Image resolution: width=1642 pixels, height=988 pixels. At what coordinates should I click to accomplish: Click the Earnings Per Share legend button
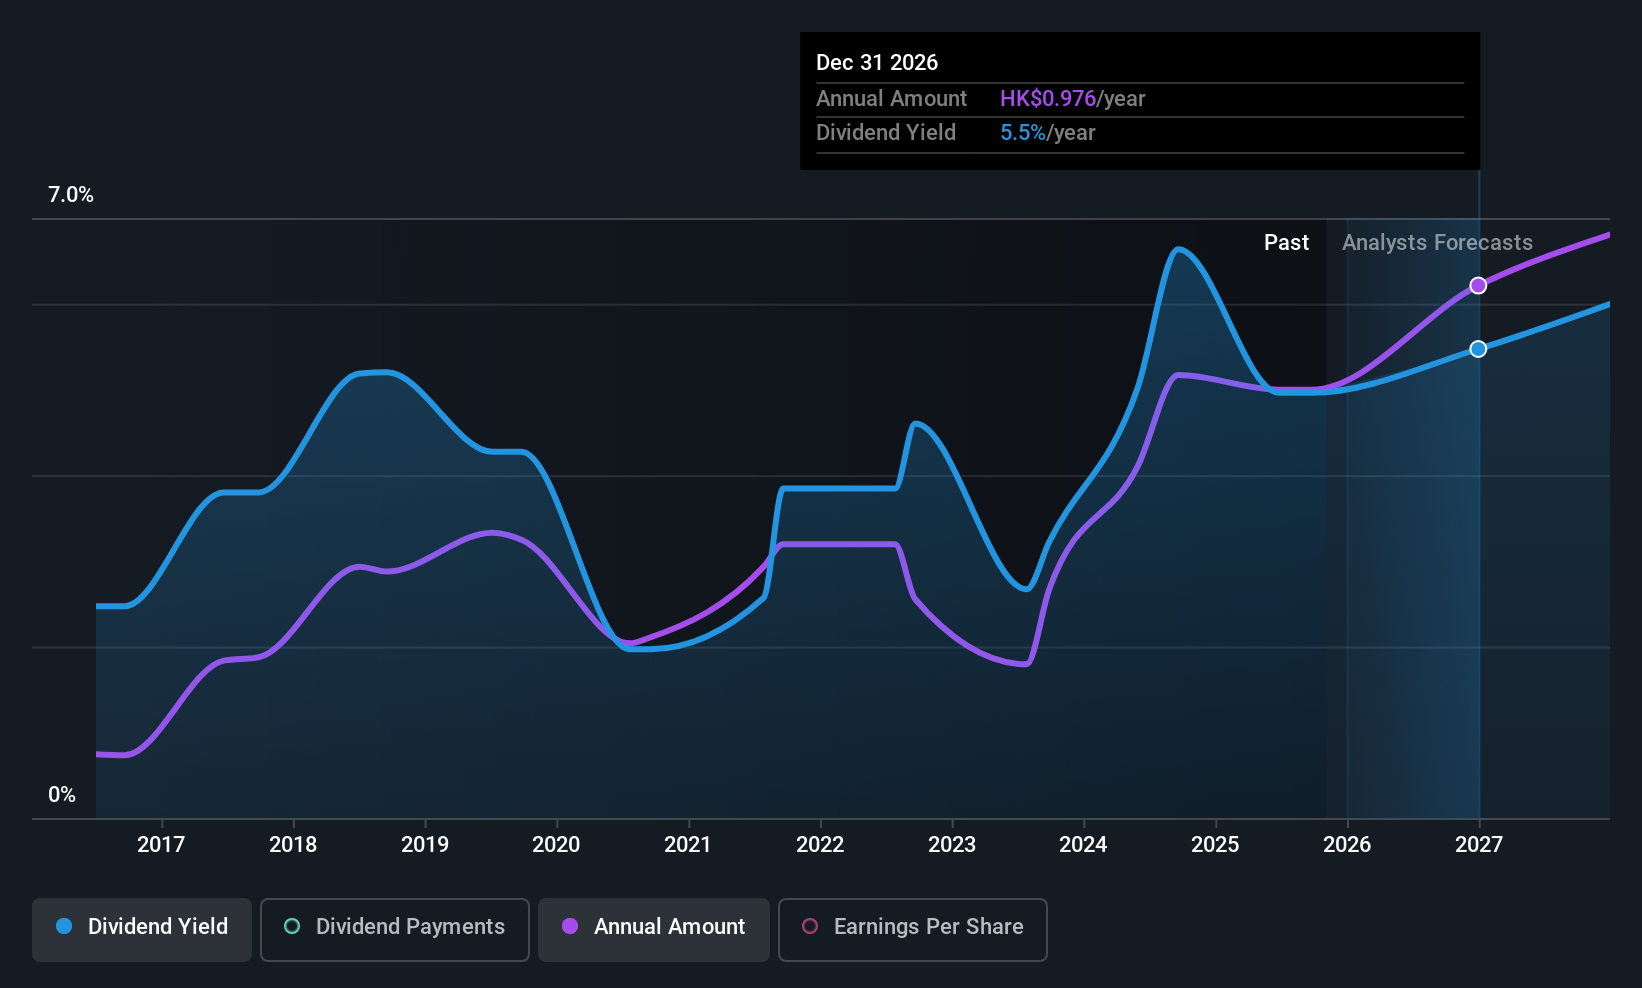click(912, 927)
